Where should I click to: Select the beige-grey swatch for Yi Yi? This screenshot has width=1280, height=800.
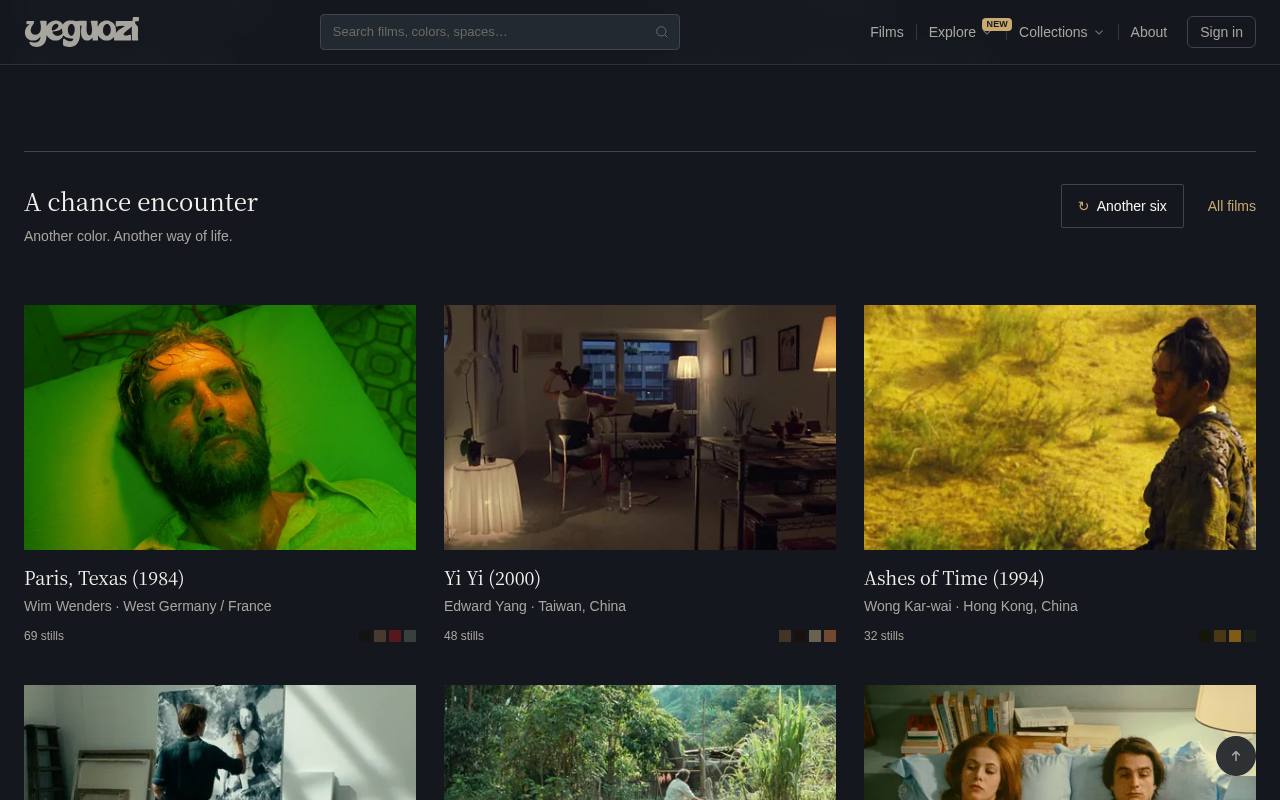pyautogui.click(x=815, y=636)
